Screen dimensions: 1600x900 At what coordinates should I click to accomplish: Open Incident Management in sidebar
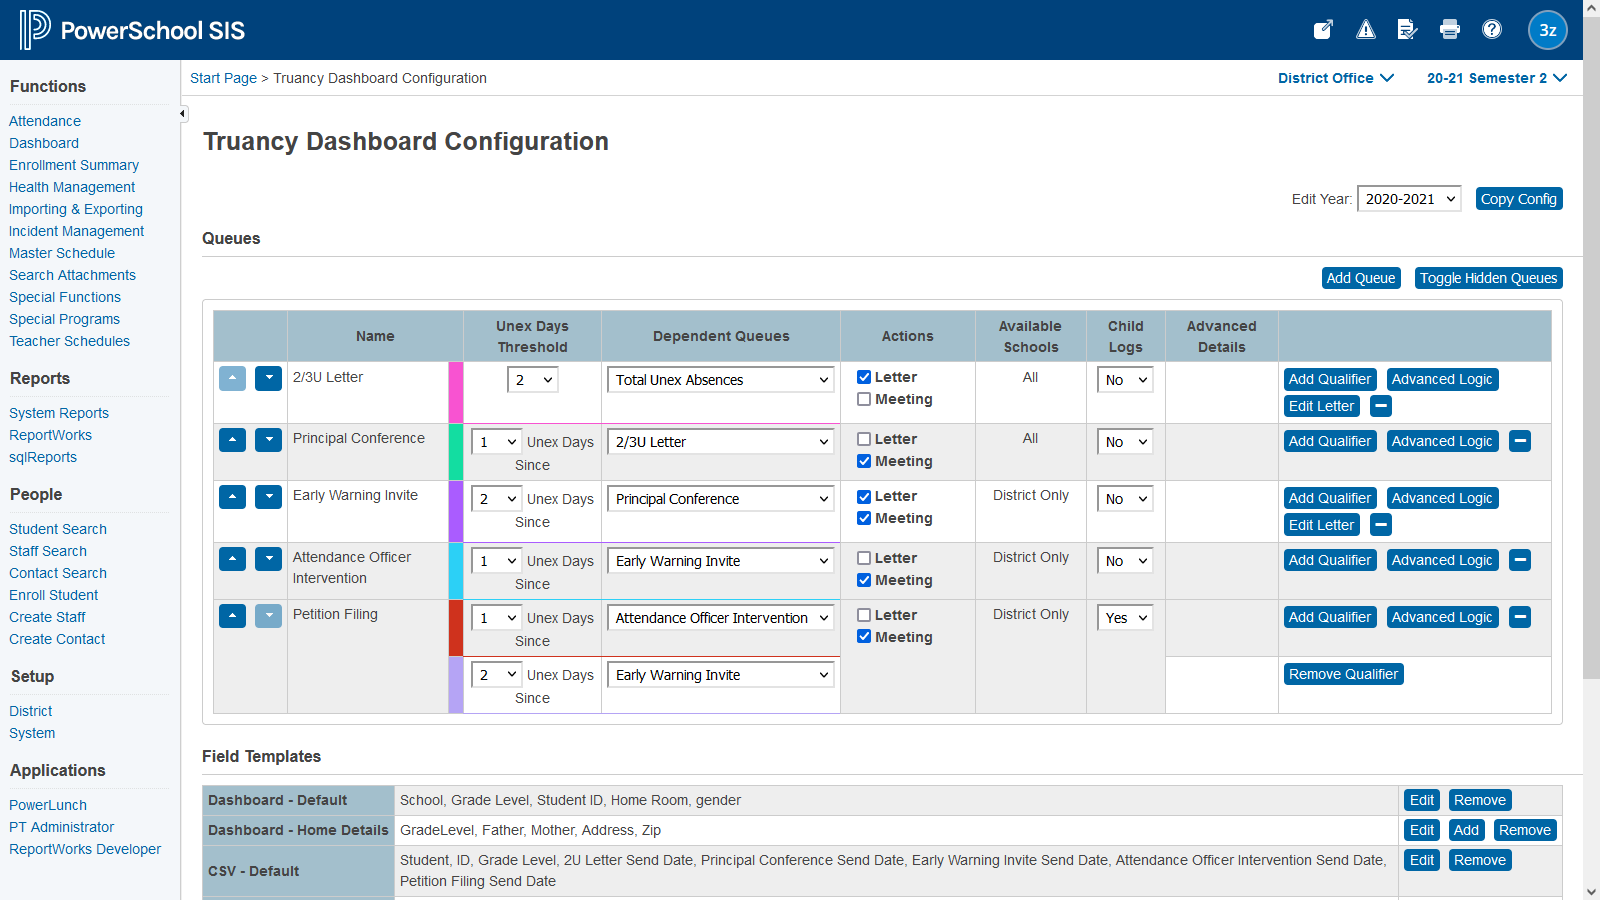(x=76, y=231)
